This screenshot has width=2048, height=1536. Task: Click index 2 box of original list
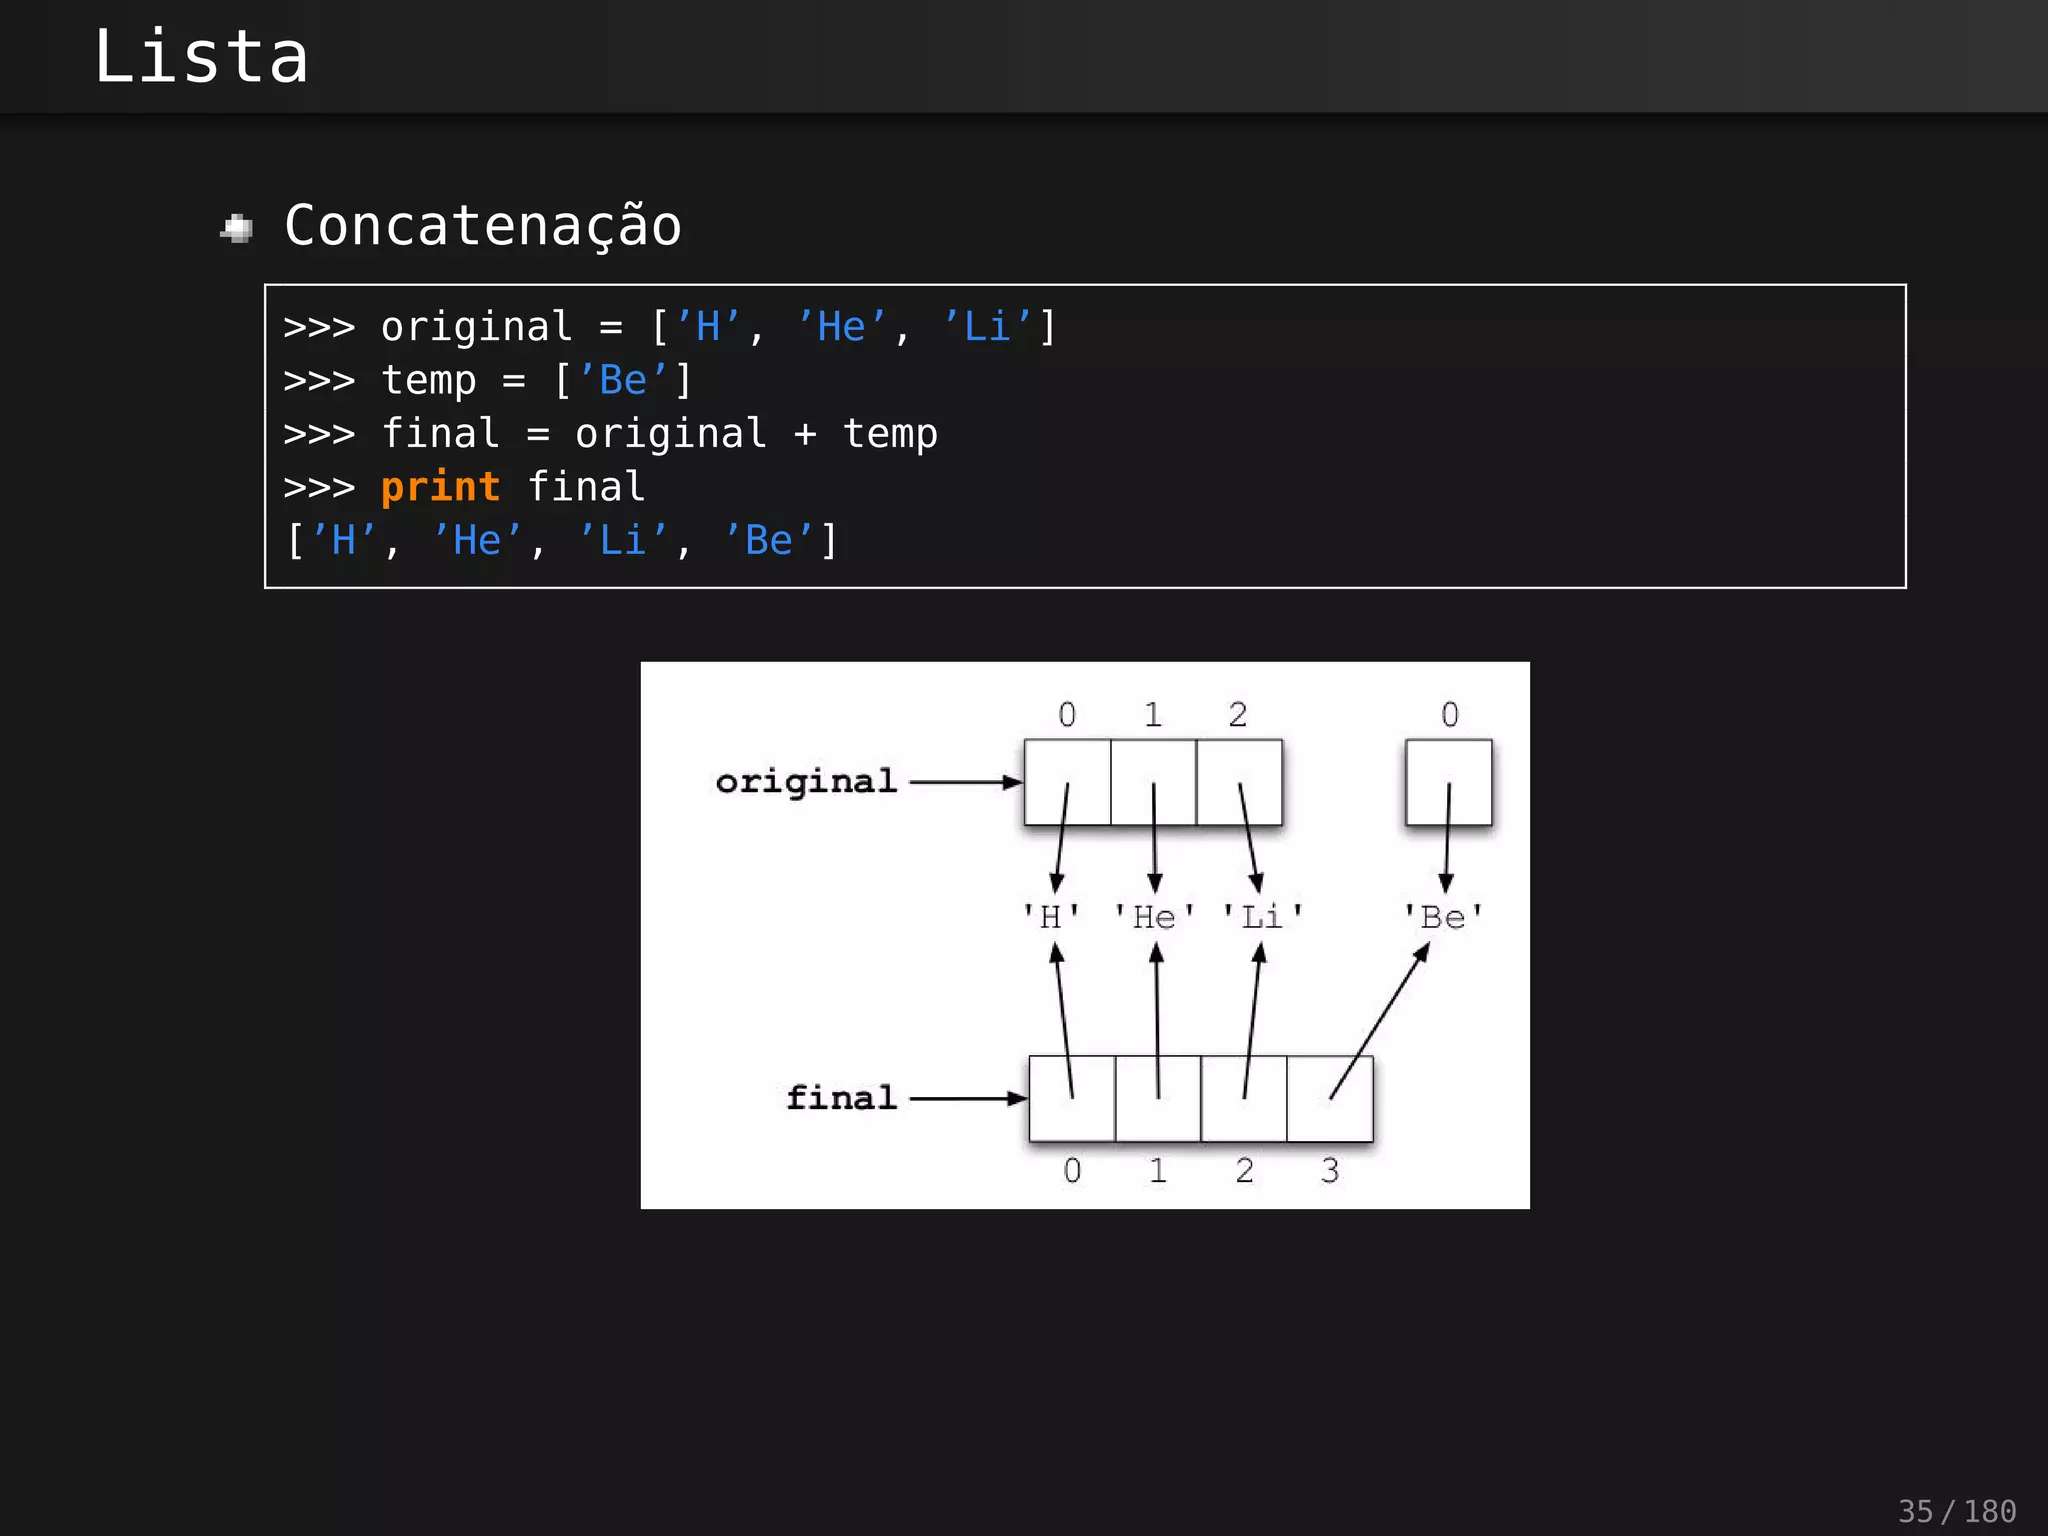1239,782
